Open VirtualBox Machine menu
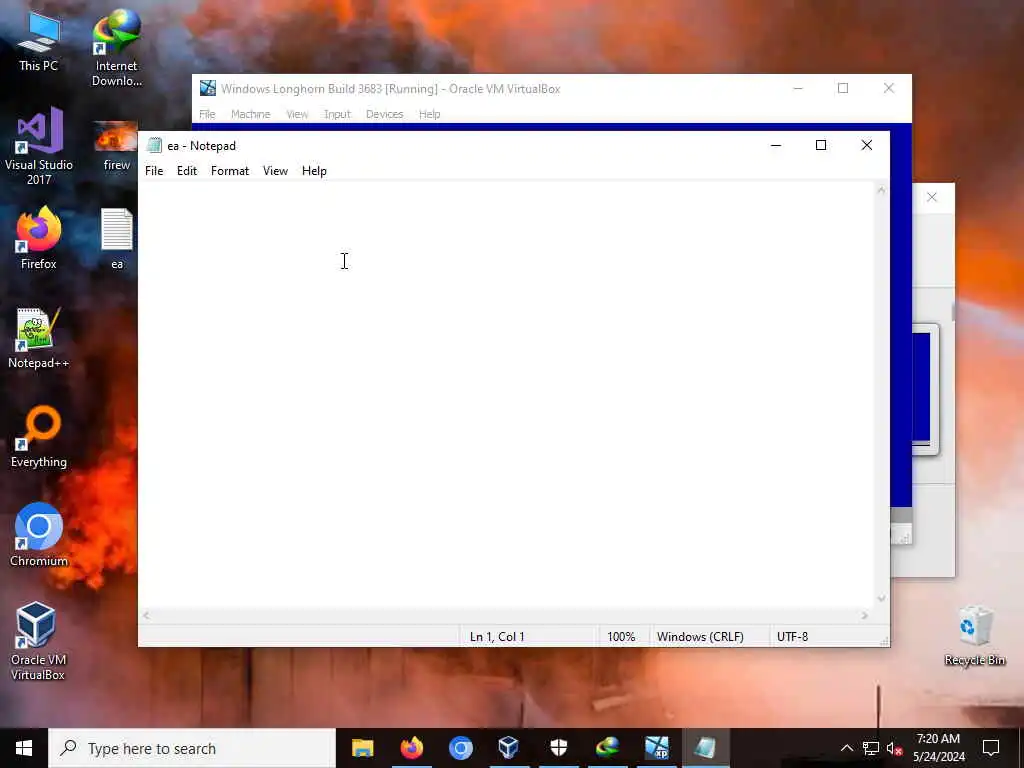 [x=251, y=114]
